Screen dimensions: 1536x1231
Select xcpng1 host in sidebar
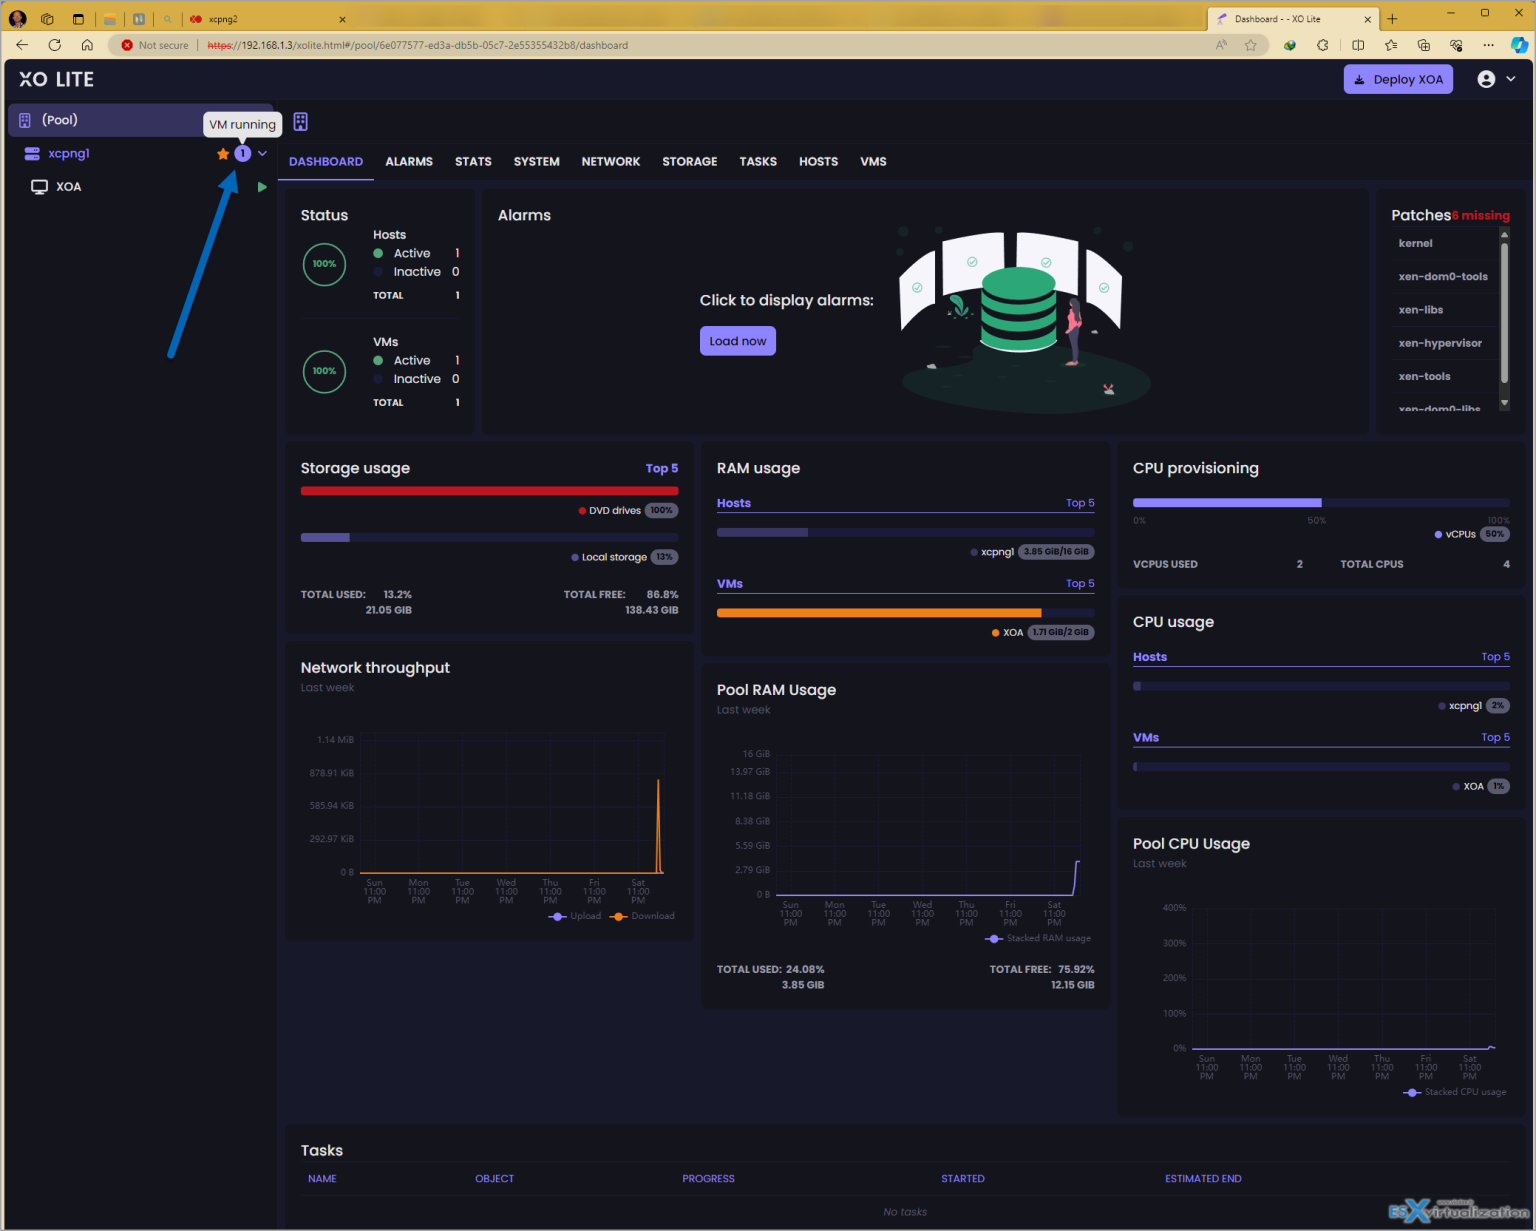(69, 154)
